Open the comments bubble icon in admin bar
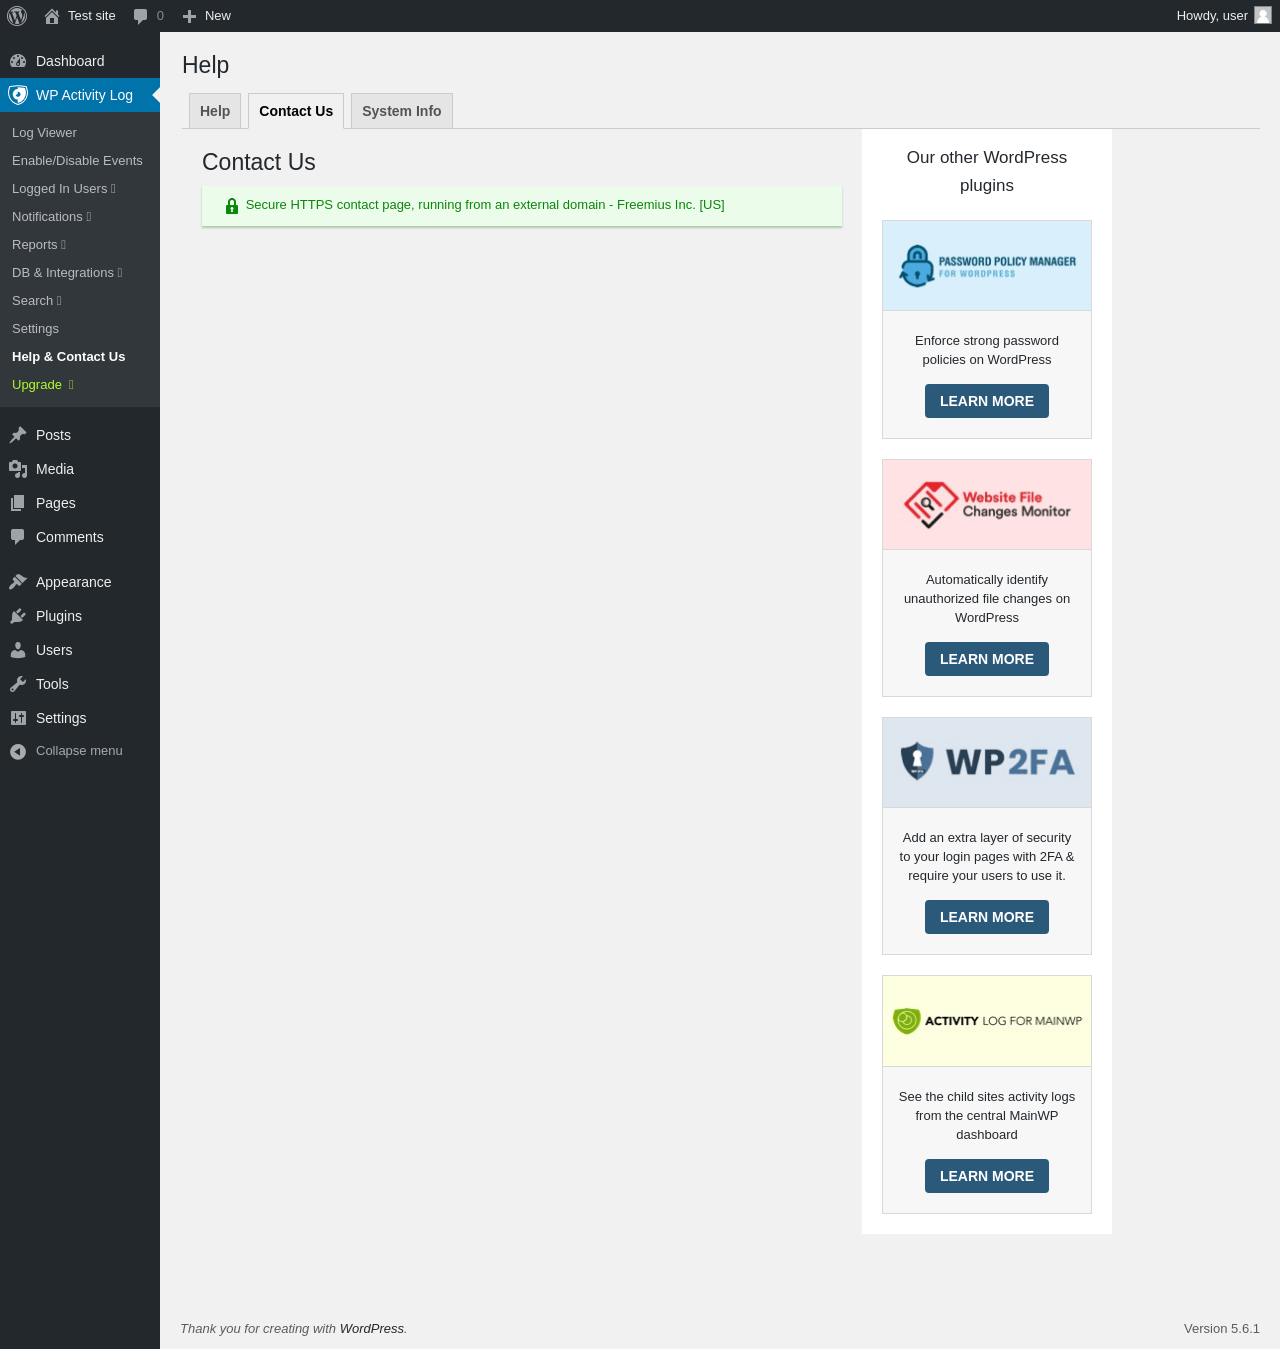This screenshot has width=1280, height=1349. coord(141,16)
